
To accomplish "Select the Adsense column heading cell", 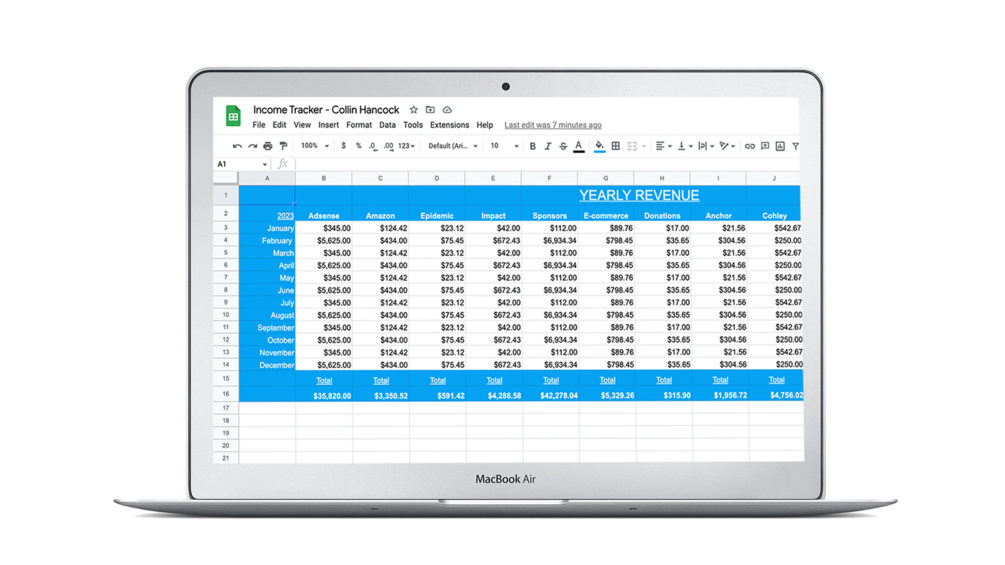I will (x=324, y=216).
